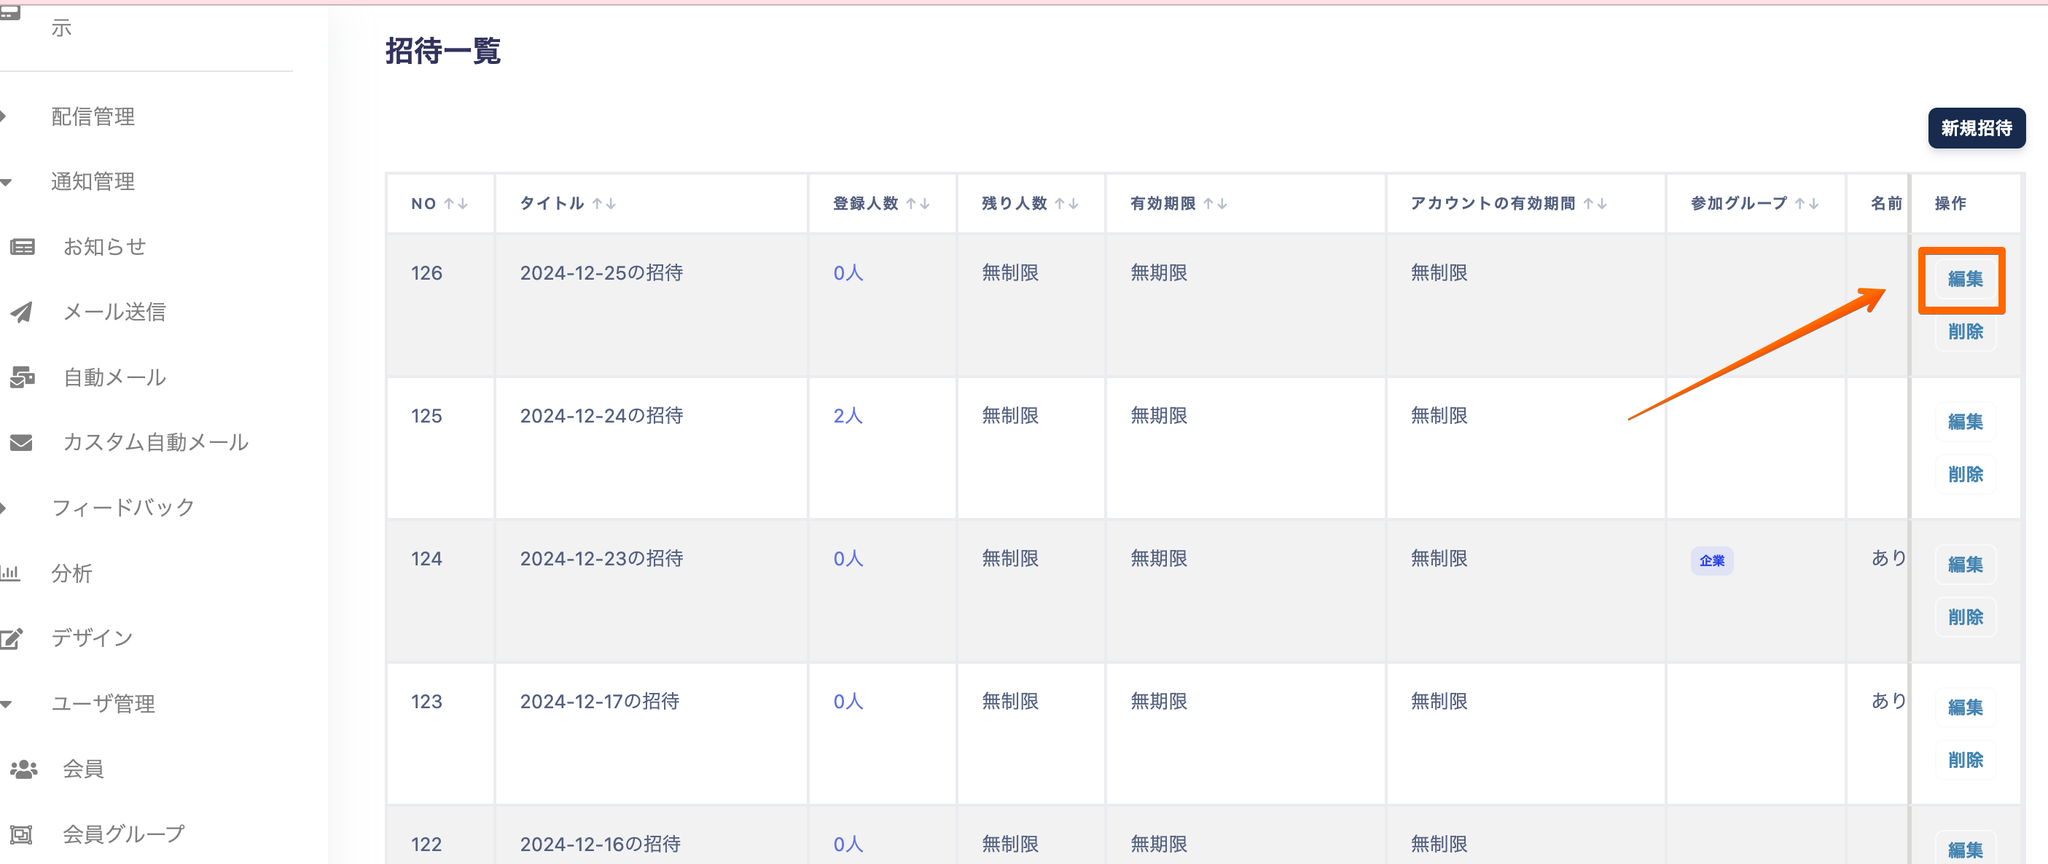This screenshot has height=864, width=2048.
Task: Sort by 登録人数 column arrows
Action: (918, 204)
